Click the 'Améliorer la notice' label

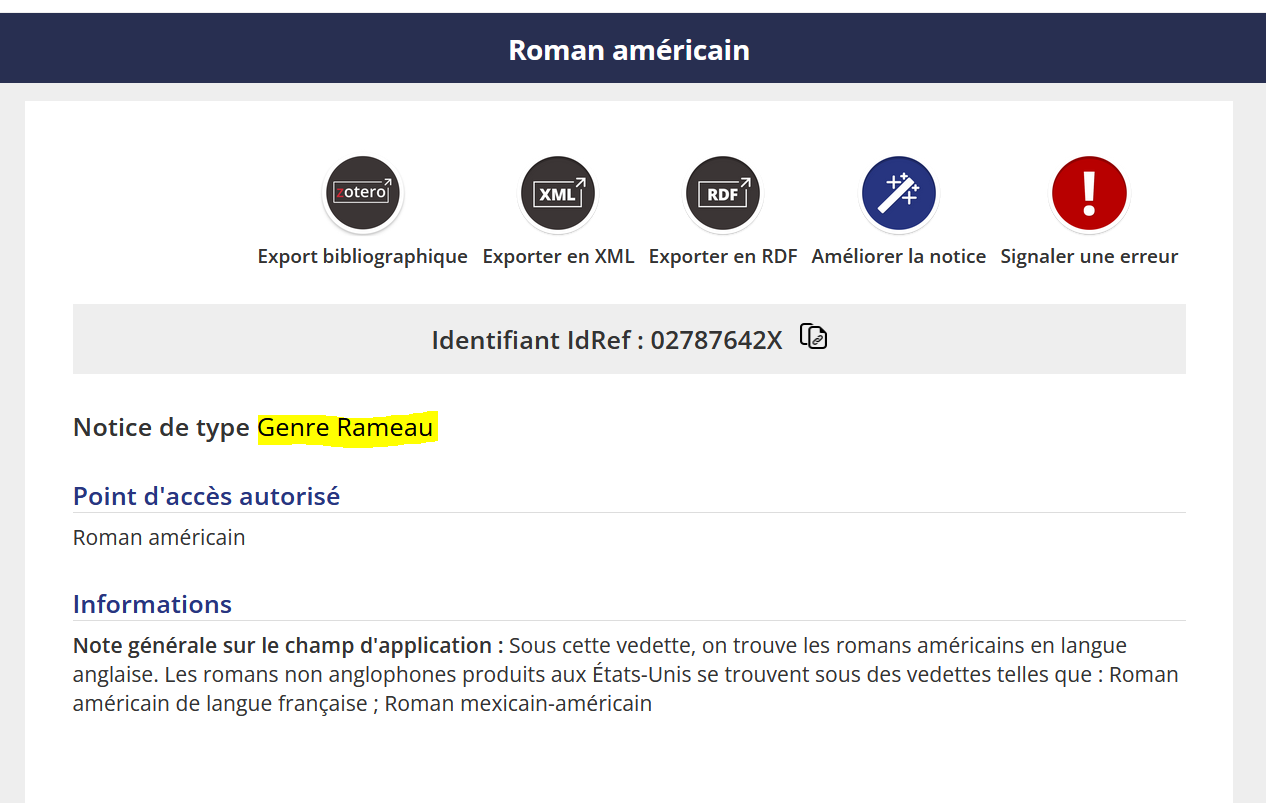coord(899,256)
